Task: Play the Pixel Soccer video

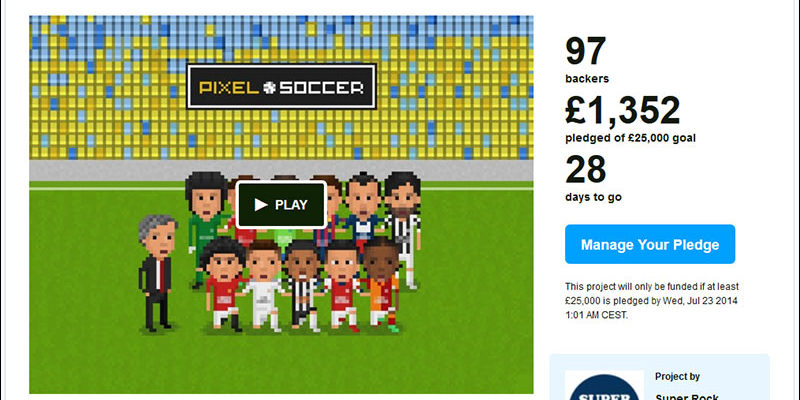Action: tap(281, 205)
